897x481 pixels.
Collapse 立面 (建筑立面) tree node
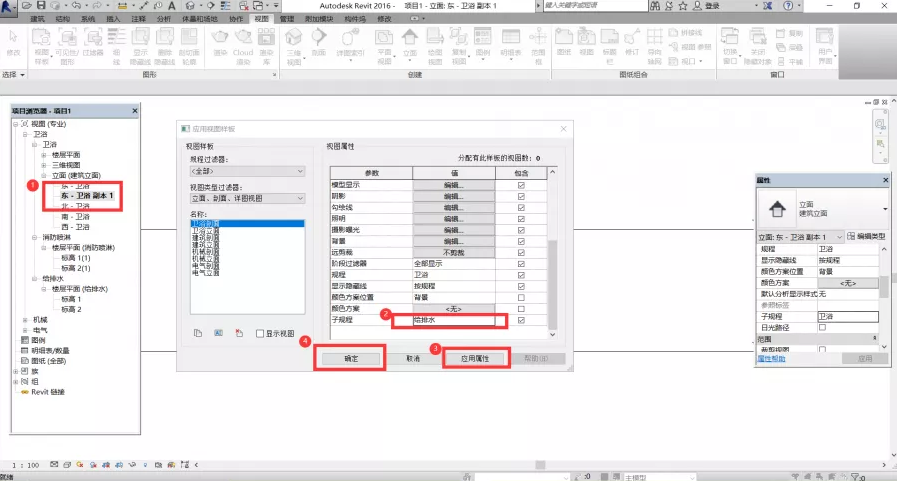[x=44, y=176]
